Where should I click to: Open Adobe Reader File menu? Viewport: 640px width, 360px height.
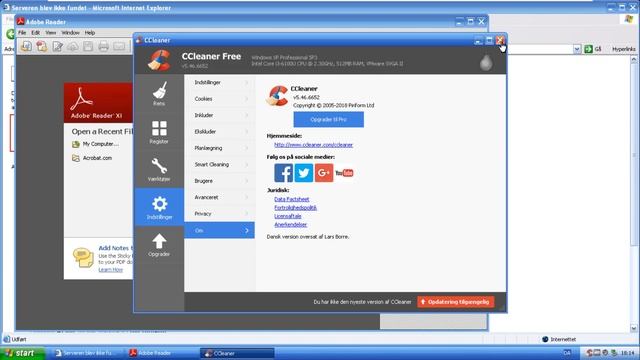(22, 33)
